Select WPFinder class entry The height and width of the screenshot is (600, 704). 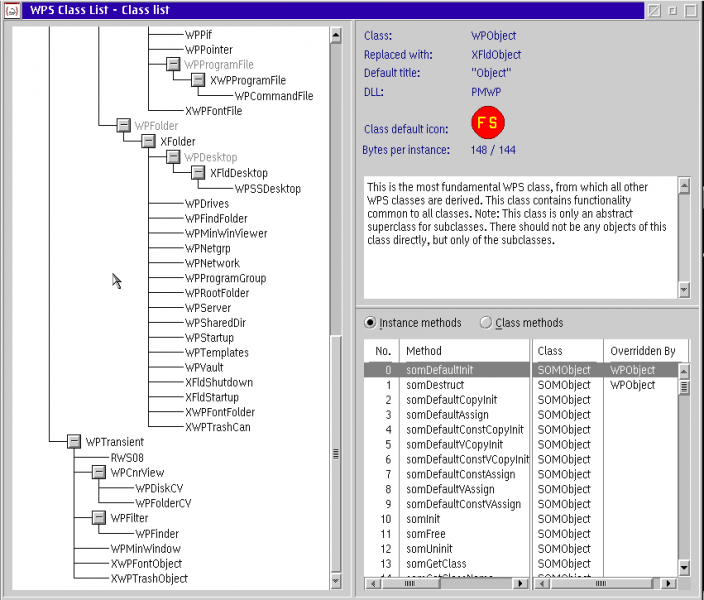click(157, 534)
